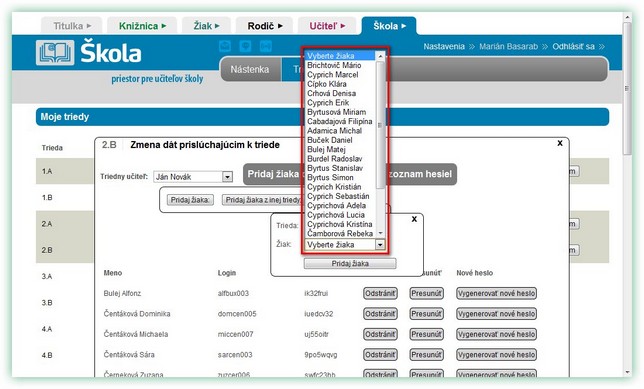This screenshot has height=389, width=644.
Task: Open the Žiak Vyberte žiaka dropdown arrow
Action: 380,245
